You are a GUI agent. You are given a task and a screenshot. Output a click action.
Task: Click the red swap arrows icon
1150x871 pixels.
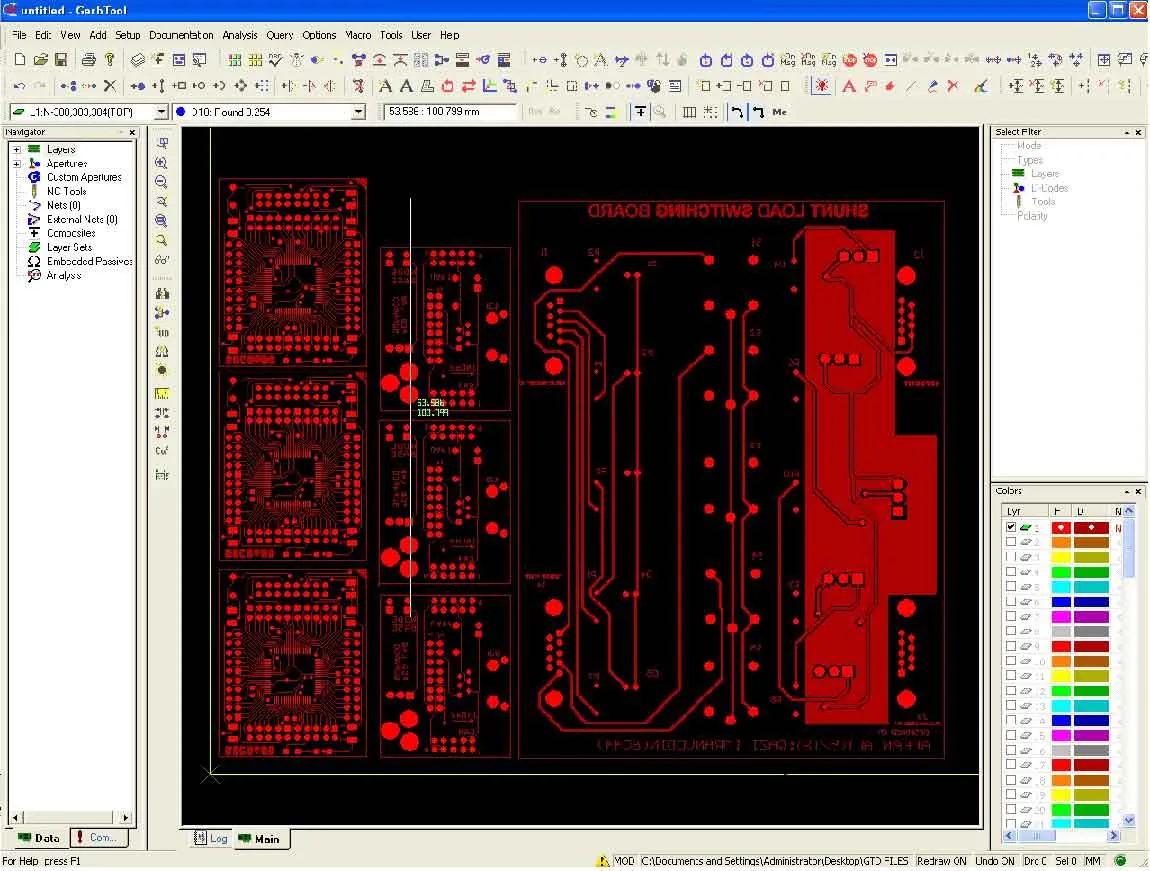tap(468, 86)
